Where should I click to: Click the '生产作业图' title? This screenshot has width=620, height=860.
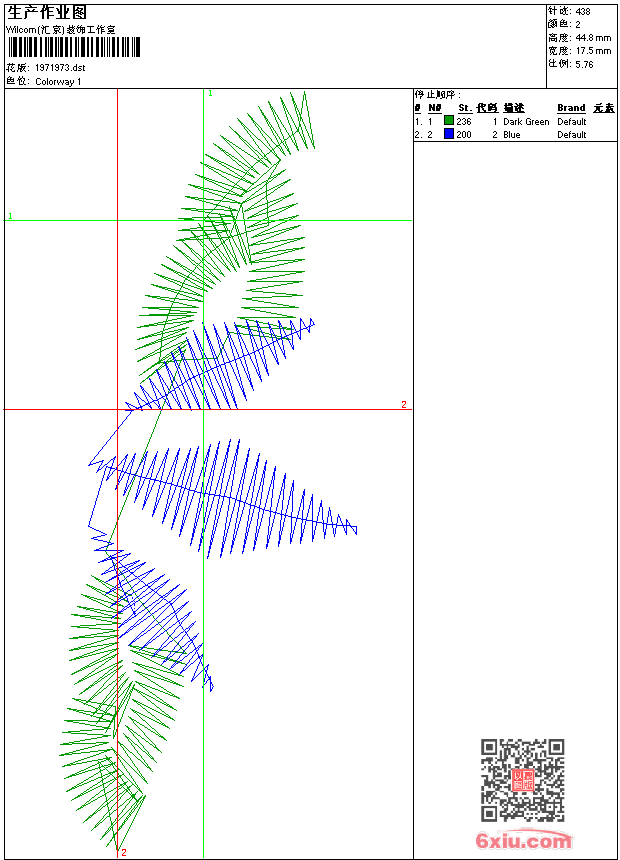pos(47,13)
